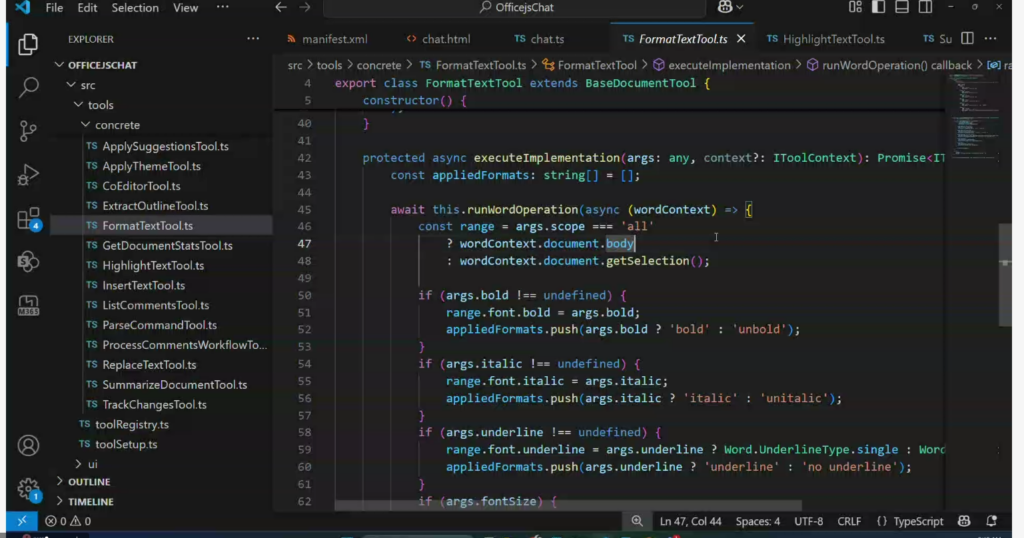Expand the OUTLINE section
1024x538 pixels.
[89, 481]
